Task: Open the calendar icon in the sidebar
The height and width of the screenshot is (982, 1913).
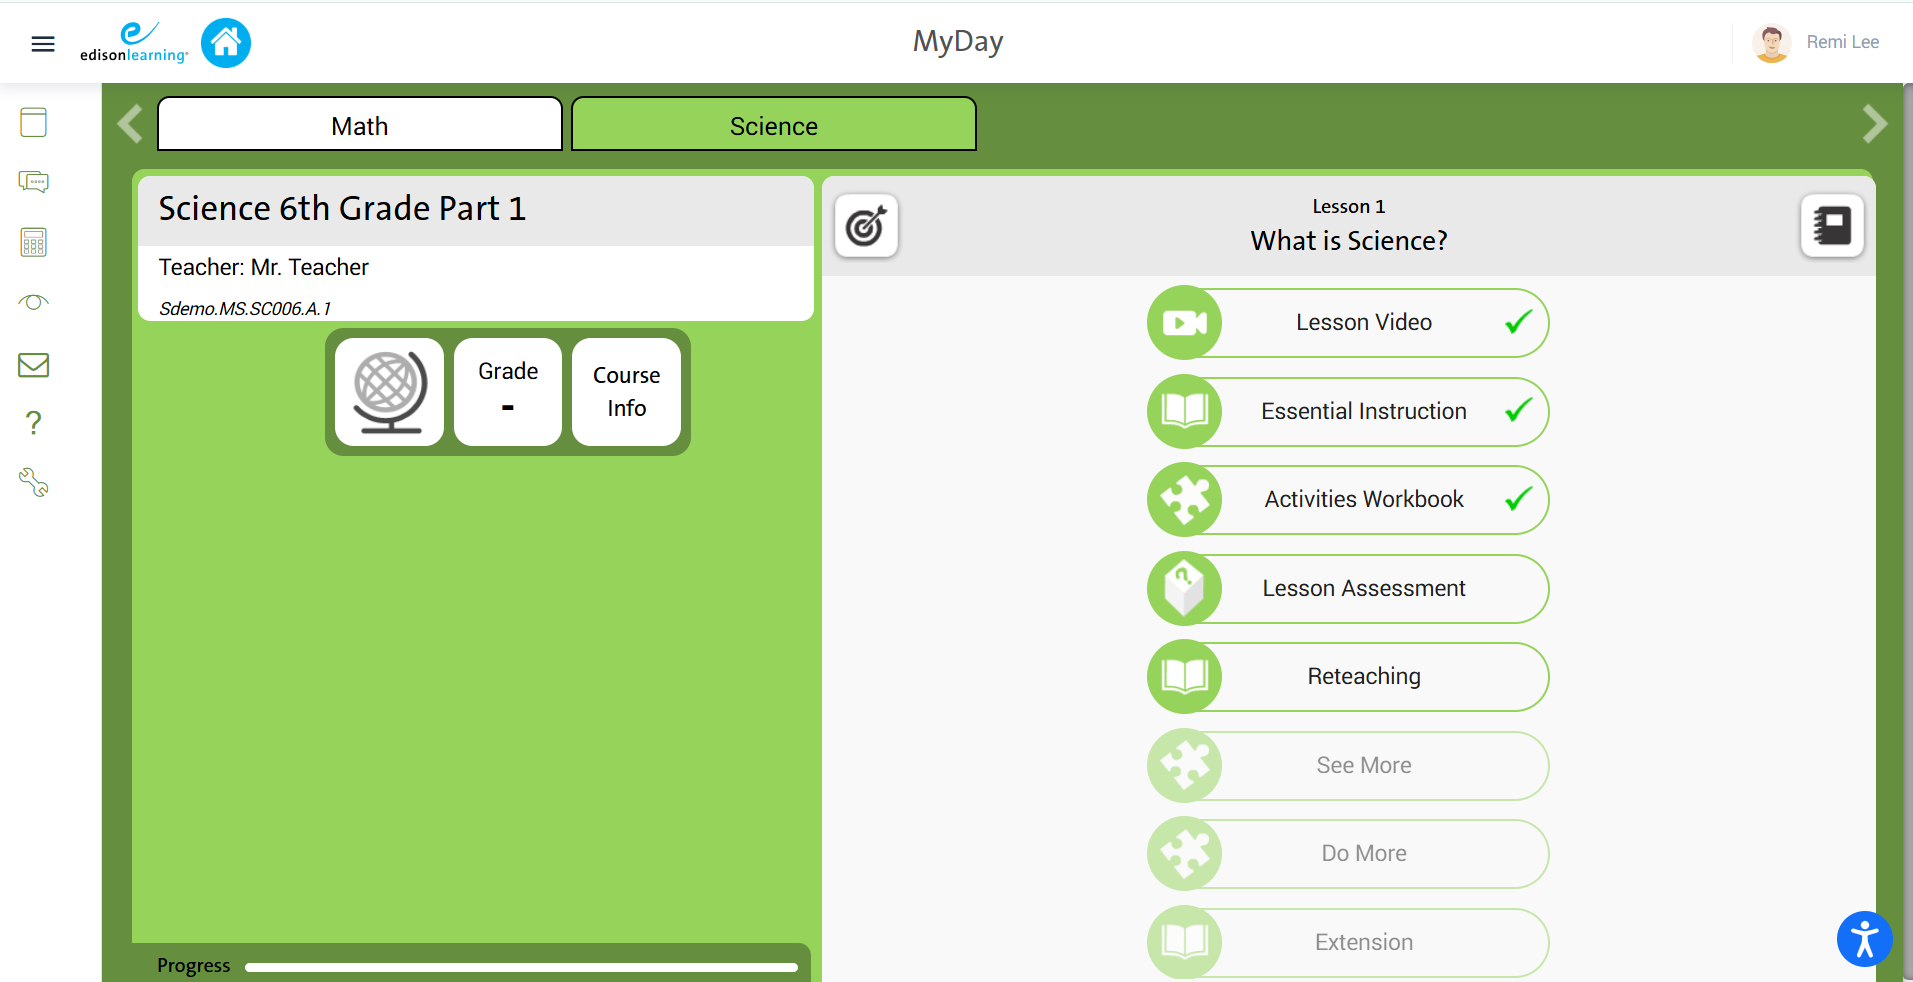Action: tap(33, 121)
